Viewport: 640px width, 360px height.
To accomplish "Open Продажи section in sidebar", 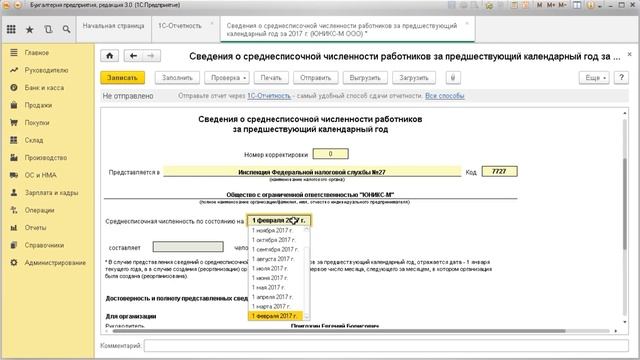I will click(38, 105).
